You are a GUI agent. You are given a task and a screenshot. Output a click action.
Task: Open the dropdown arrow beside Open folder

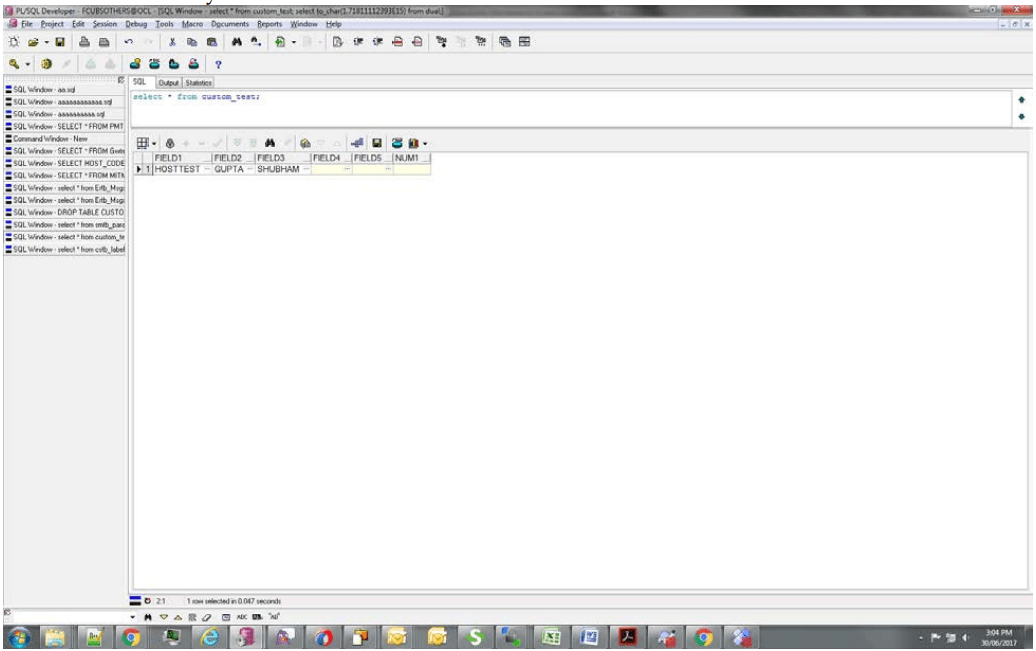(x=46, y=42)
